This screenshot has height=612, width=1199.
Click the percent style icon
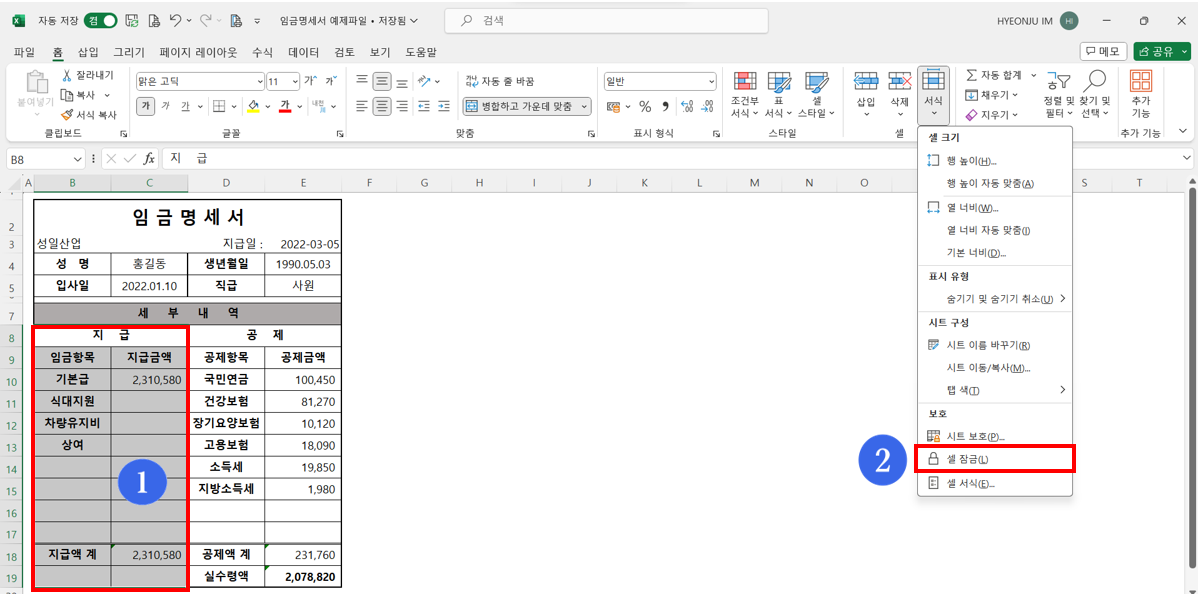coord(645,106)
